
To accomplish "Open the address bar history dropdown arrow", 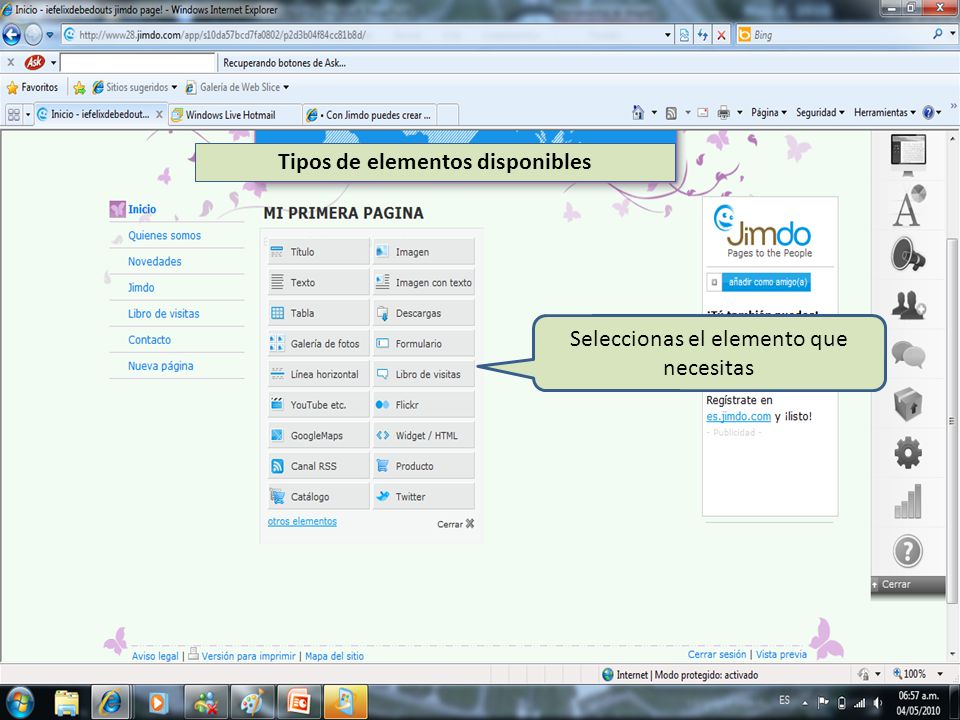I will tap(668, 35).
